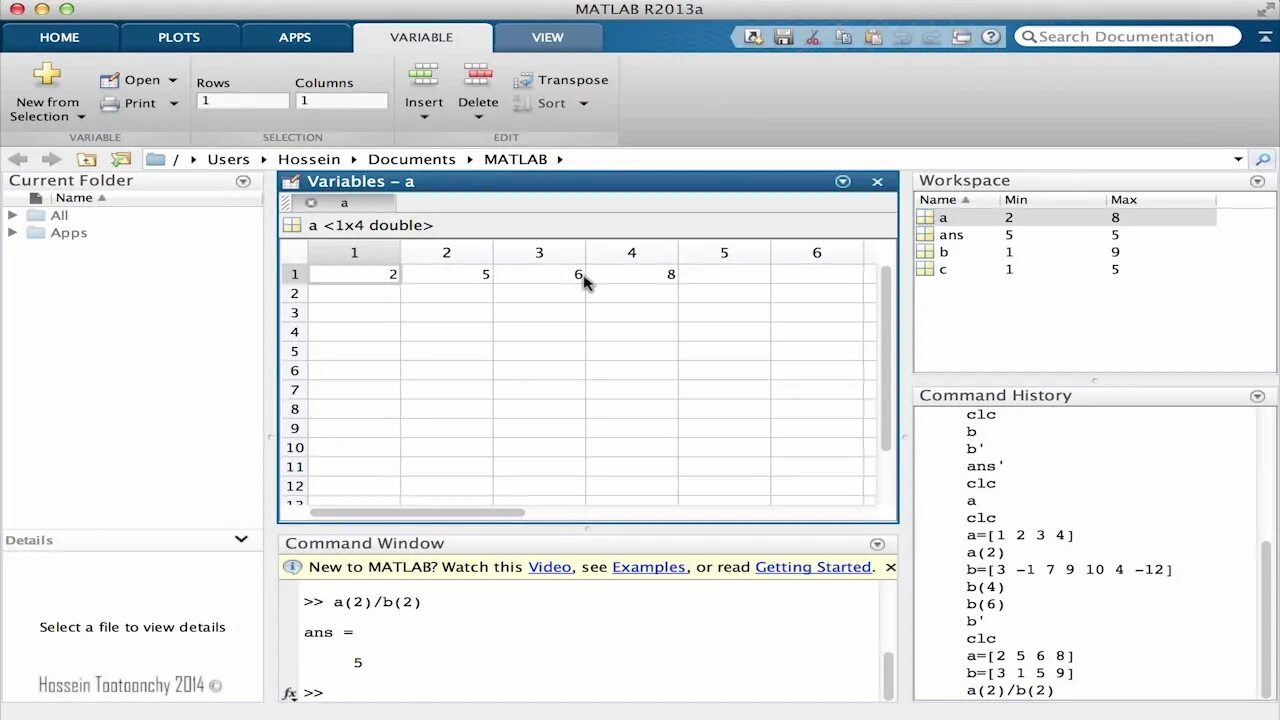Open the Getting Started link
Viewport: 1280px width, 720px height.
click(x=813, y=567)
